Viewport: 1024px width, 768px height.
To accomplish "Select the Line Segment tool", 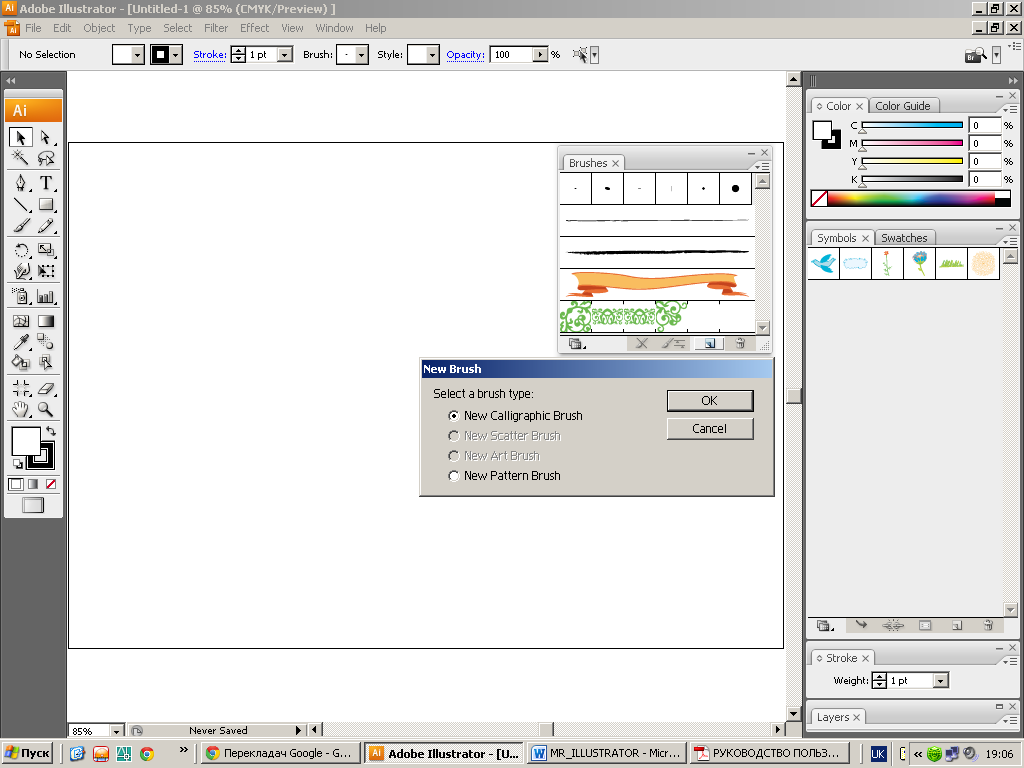I will point(20,204).
